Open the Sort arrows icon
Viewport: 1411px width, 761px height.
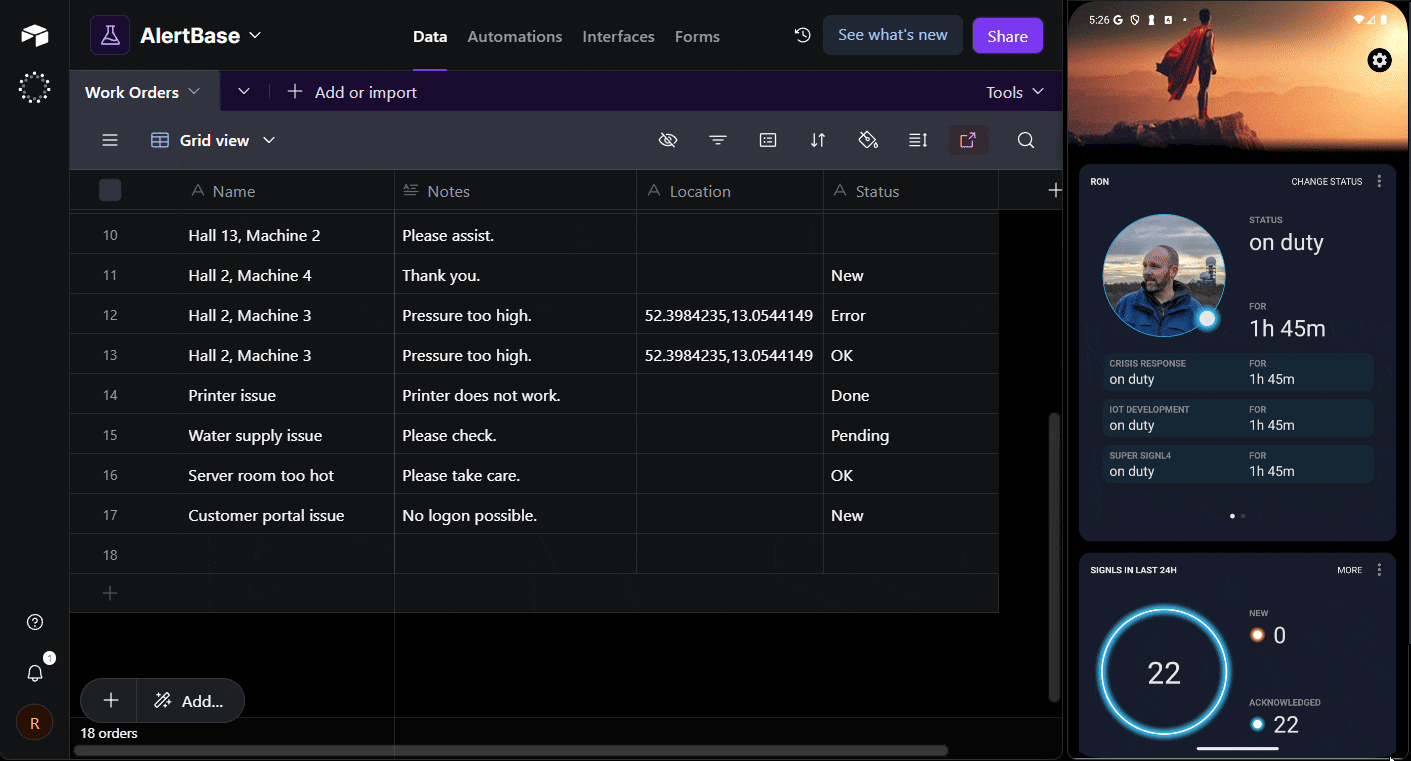818,140
